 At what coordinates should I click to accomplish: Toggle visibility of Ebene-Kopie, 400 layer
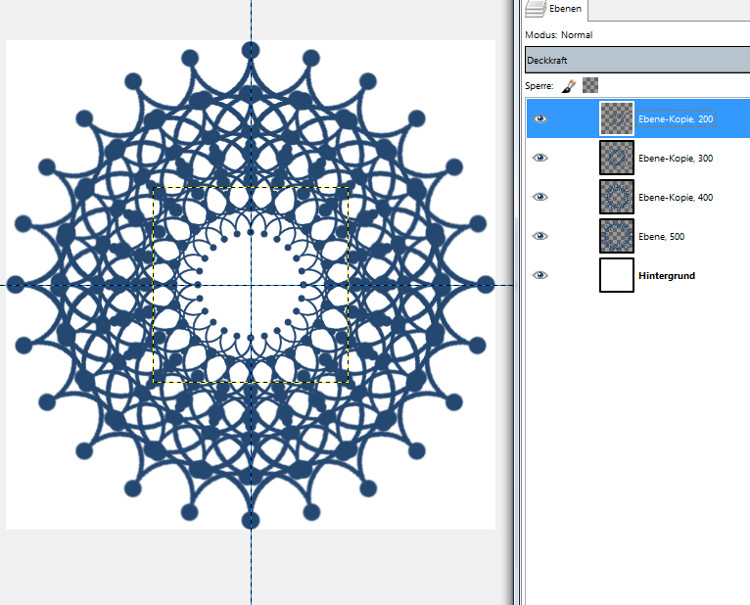coord(541,197)
